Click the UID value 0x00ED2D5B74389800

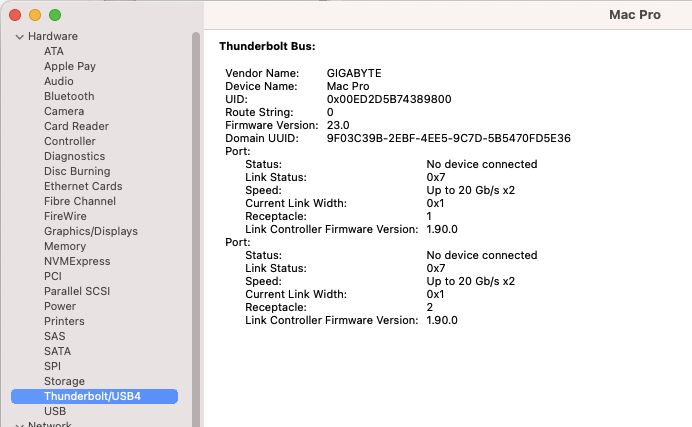point(389,99)
